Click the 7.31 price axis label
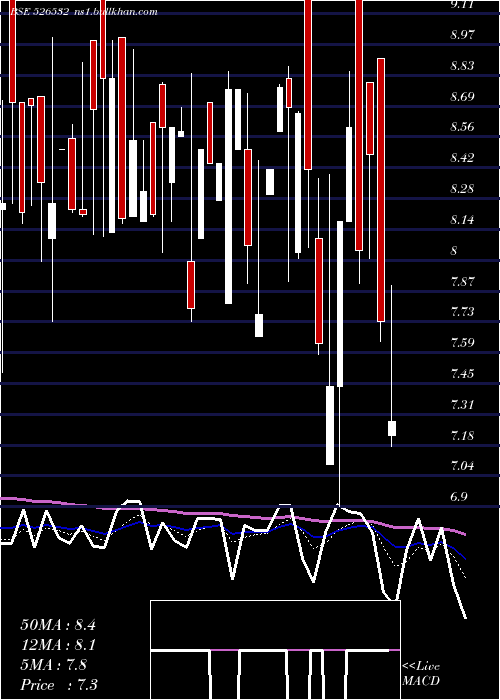 point(463,404)
